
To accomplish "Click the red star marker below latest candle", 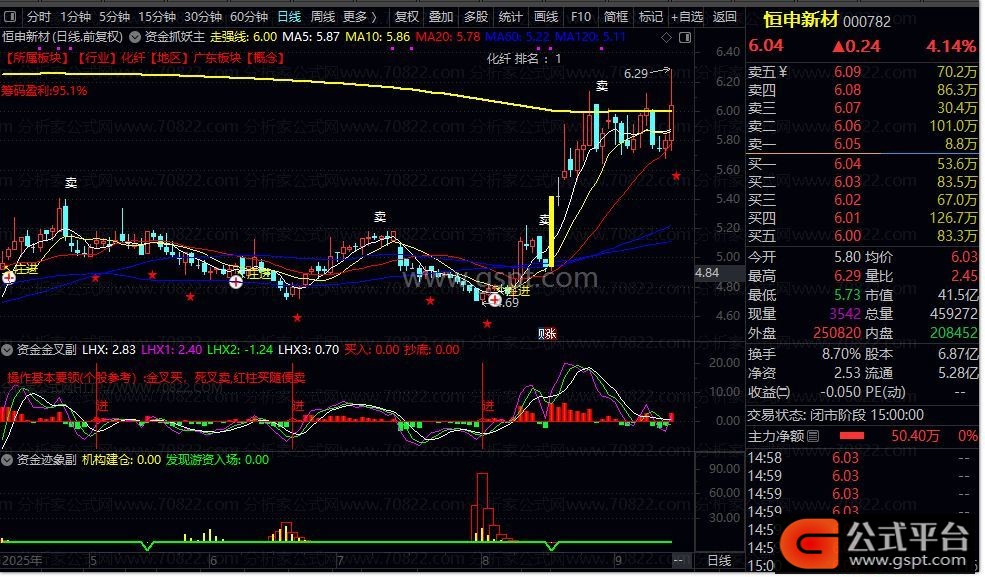I will (x=677, y=176).
